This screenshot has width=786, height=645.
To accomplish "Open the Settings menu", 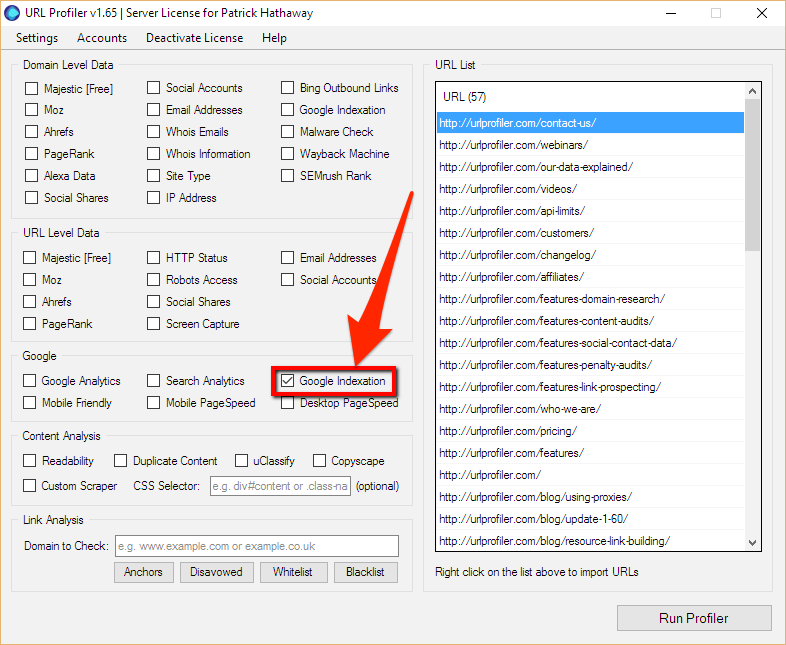I will [37, 38].
